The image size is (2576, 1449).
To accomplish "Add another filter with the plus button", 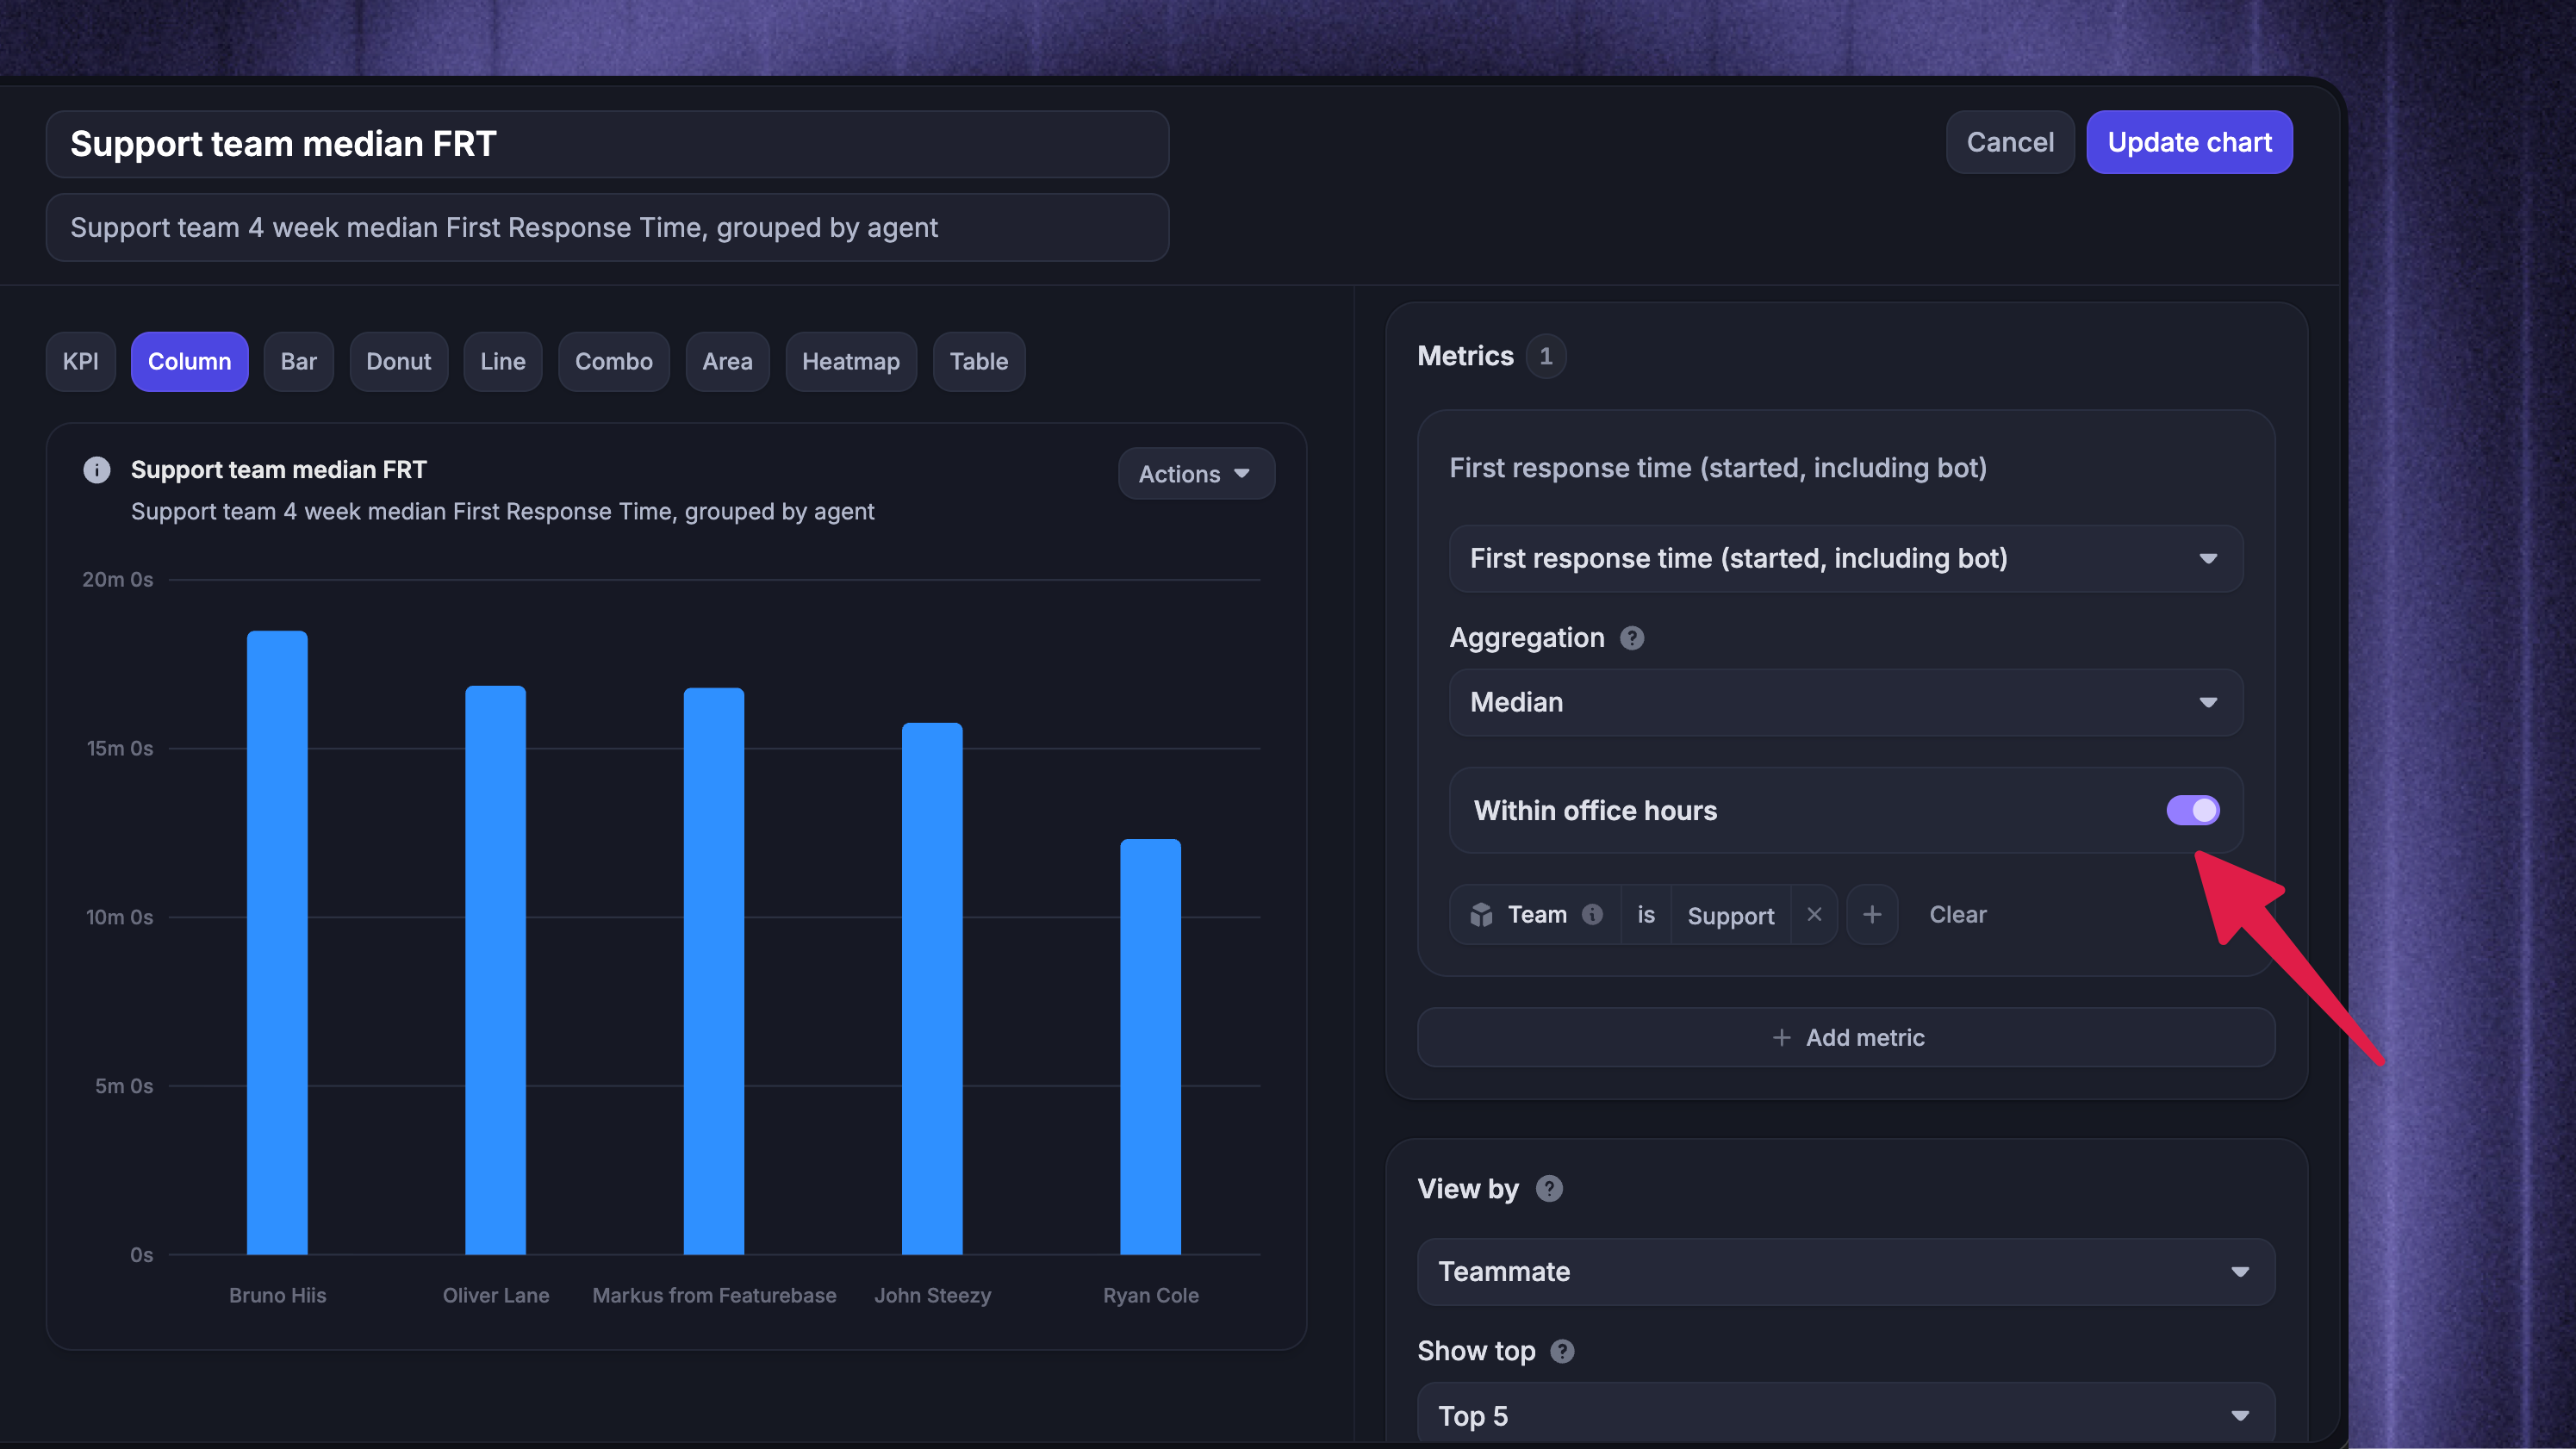I will [x=1872, y=915].
